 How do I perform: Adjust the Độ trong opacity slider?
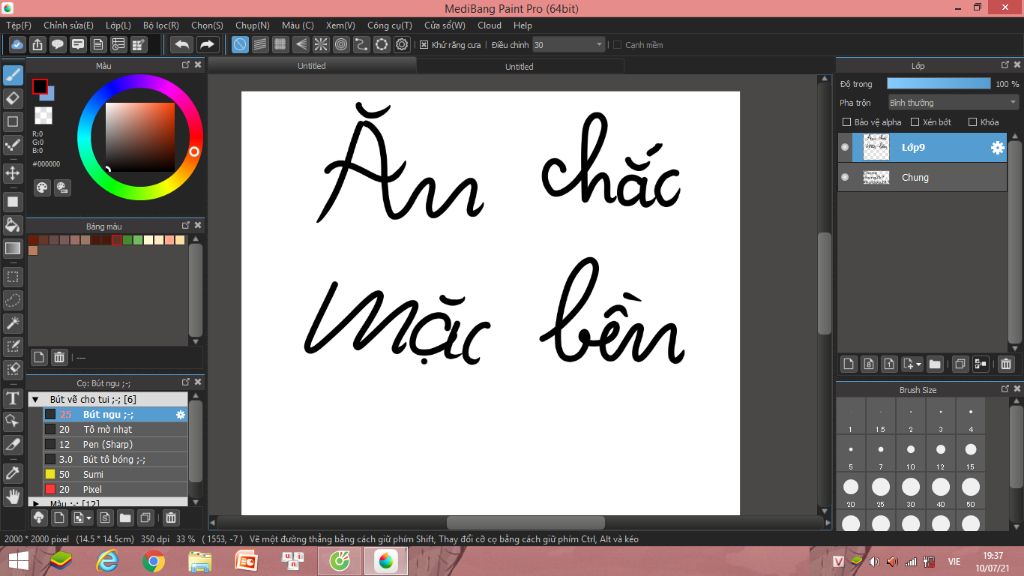point(938,84)
